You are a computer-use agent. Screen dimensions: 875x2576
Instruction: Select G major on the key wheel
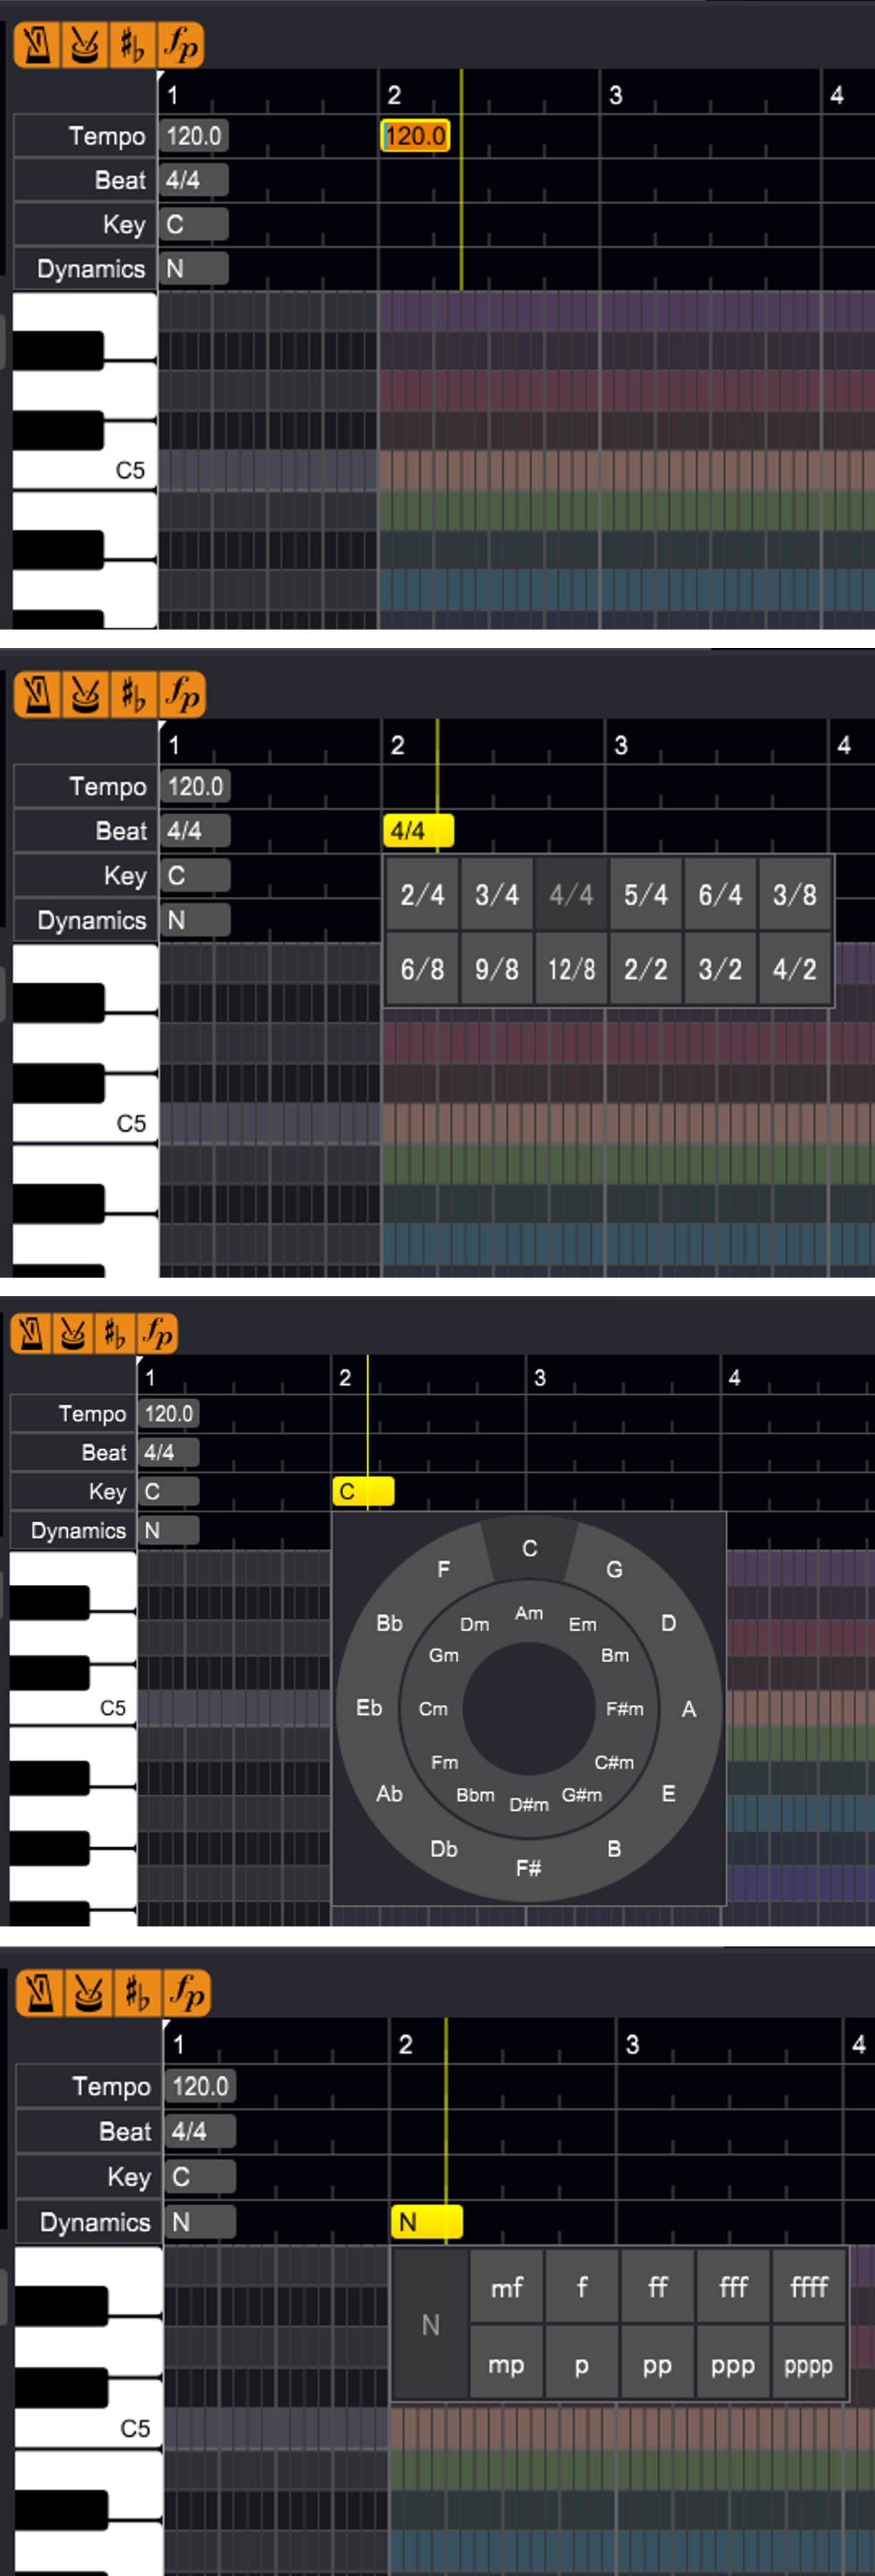point(614,1570)
